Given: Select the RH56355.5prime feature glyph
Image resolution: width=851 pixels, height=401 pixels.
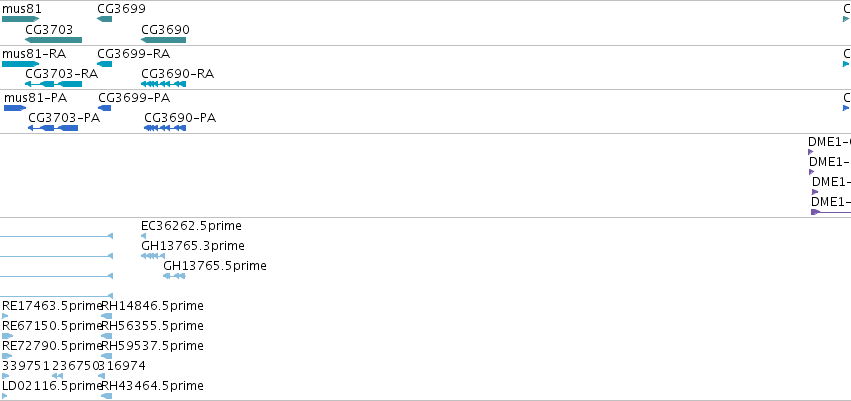Looking at the screenshot, I should (106, 336).
